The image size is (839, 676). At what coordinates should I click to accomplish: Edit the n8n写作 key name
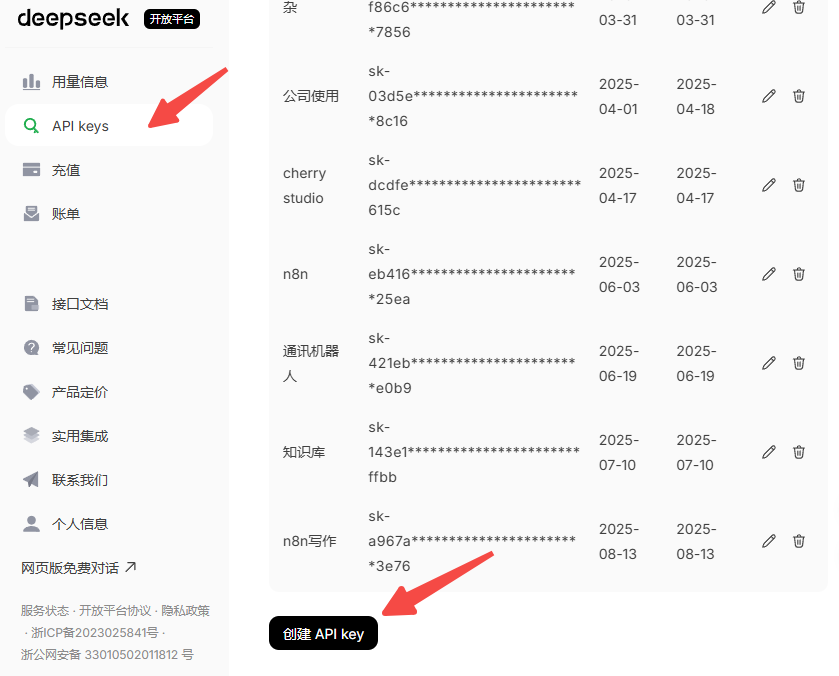pos(768,541)
